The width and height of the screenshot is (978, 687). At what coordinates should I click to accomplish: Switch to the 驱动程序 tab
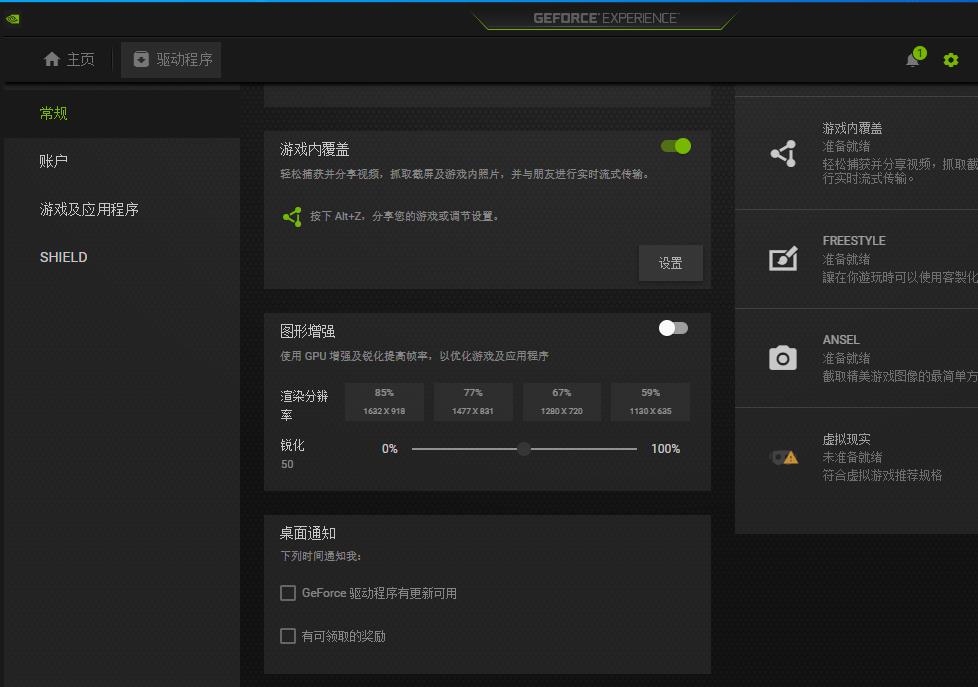[171, 59]
